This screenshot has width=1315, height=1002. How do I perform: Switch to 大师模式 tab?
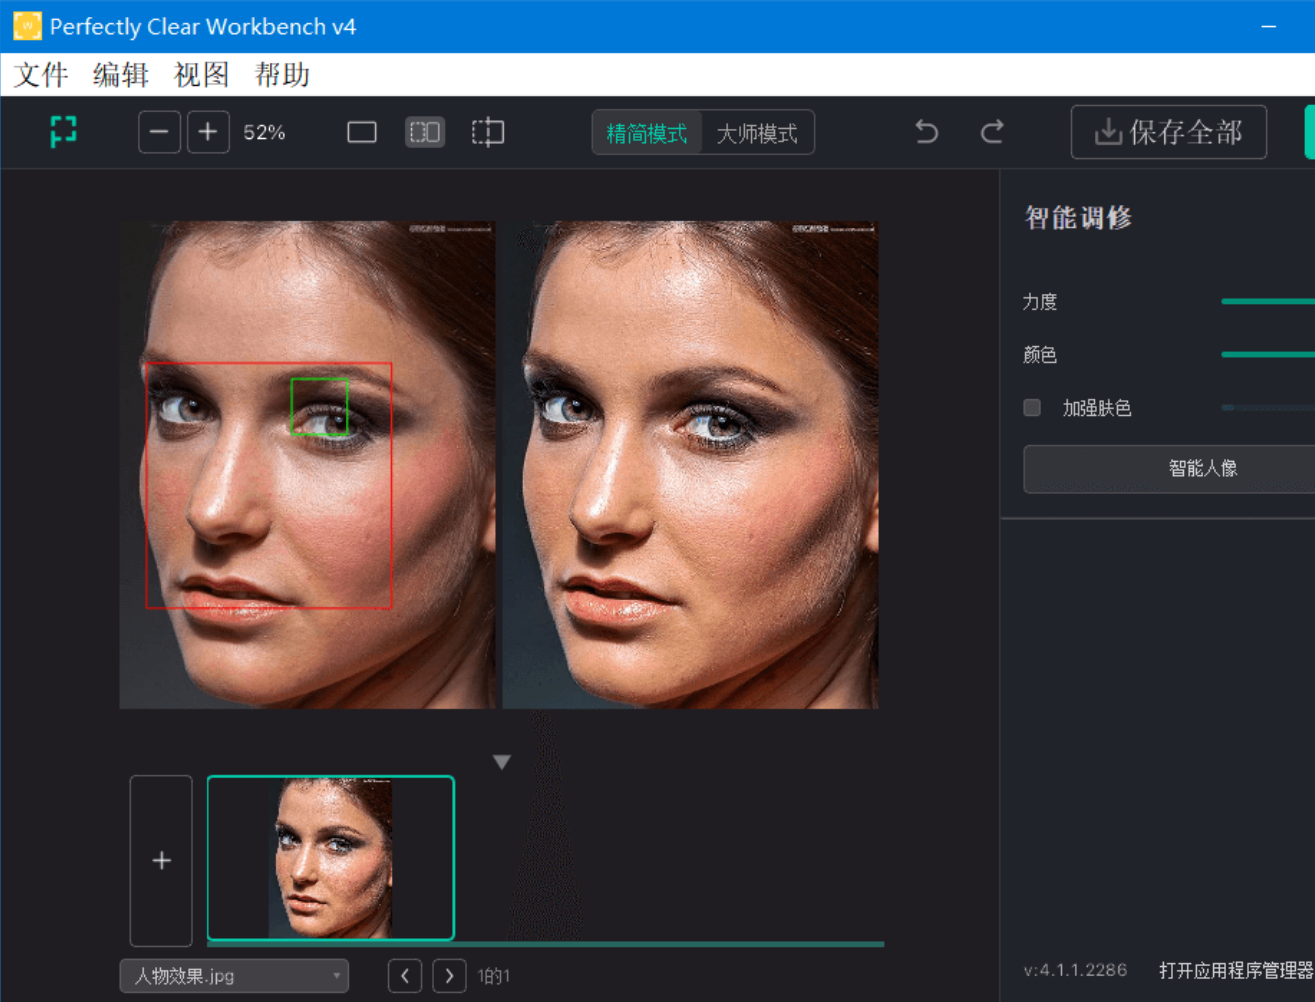[757, 133]
